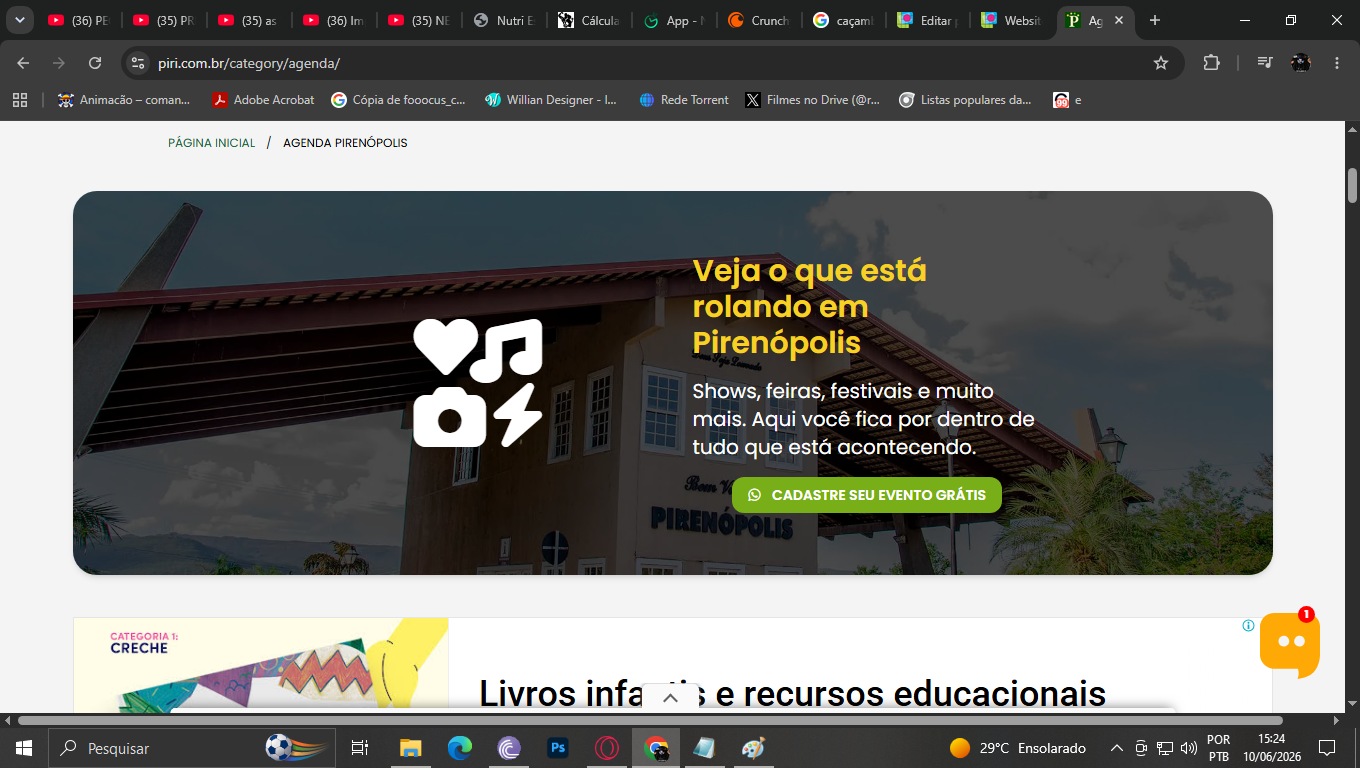Open the weather widget 29°C Ensolarado
The image size is (1360, 768).
click(x=1018, y=748)
